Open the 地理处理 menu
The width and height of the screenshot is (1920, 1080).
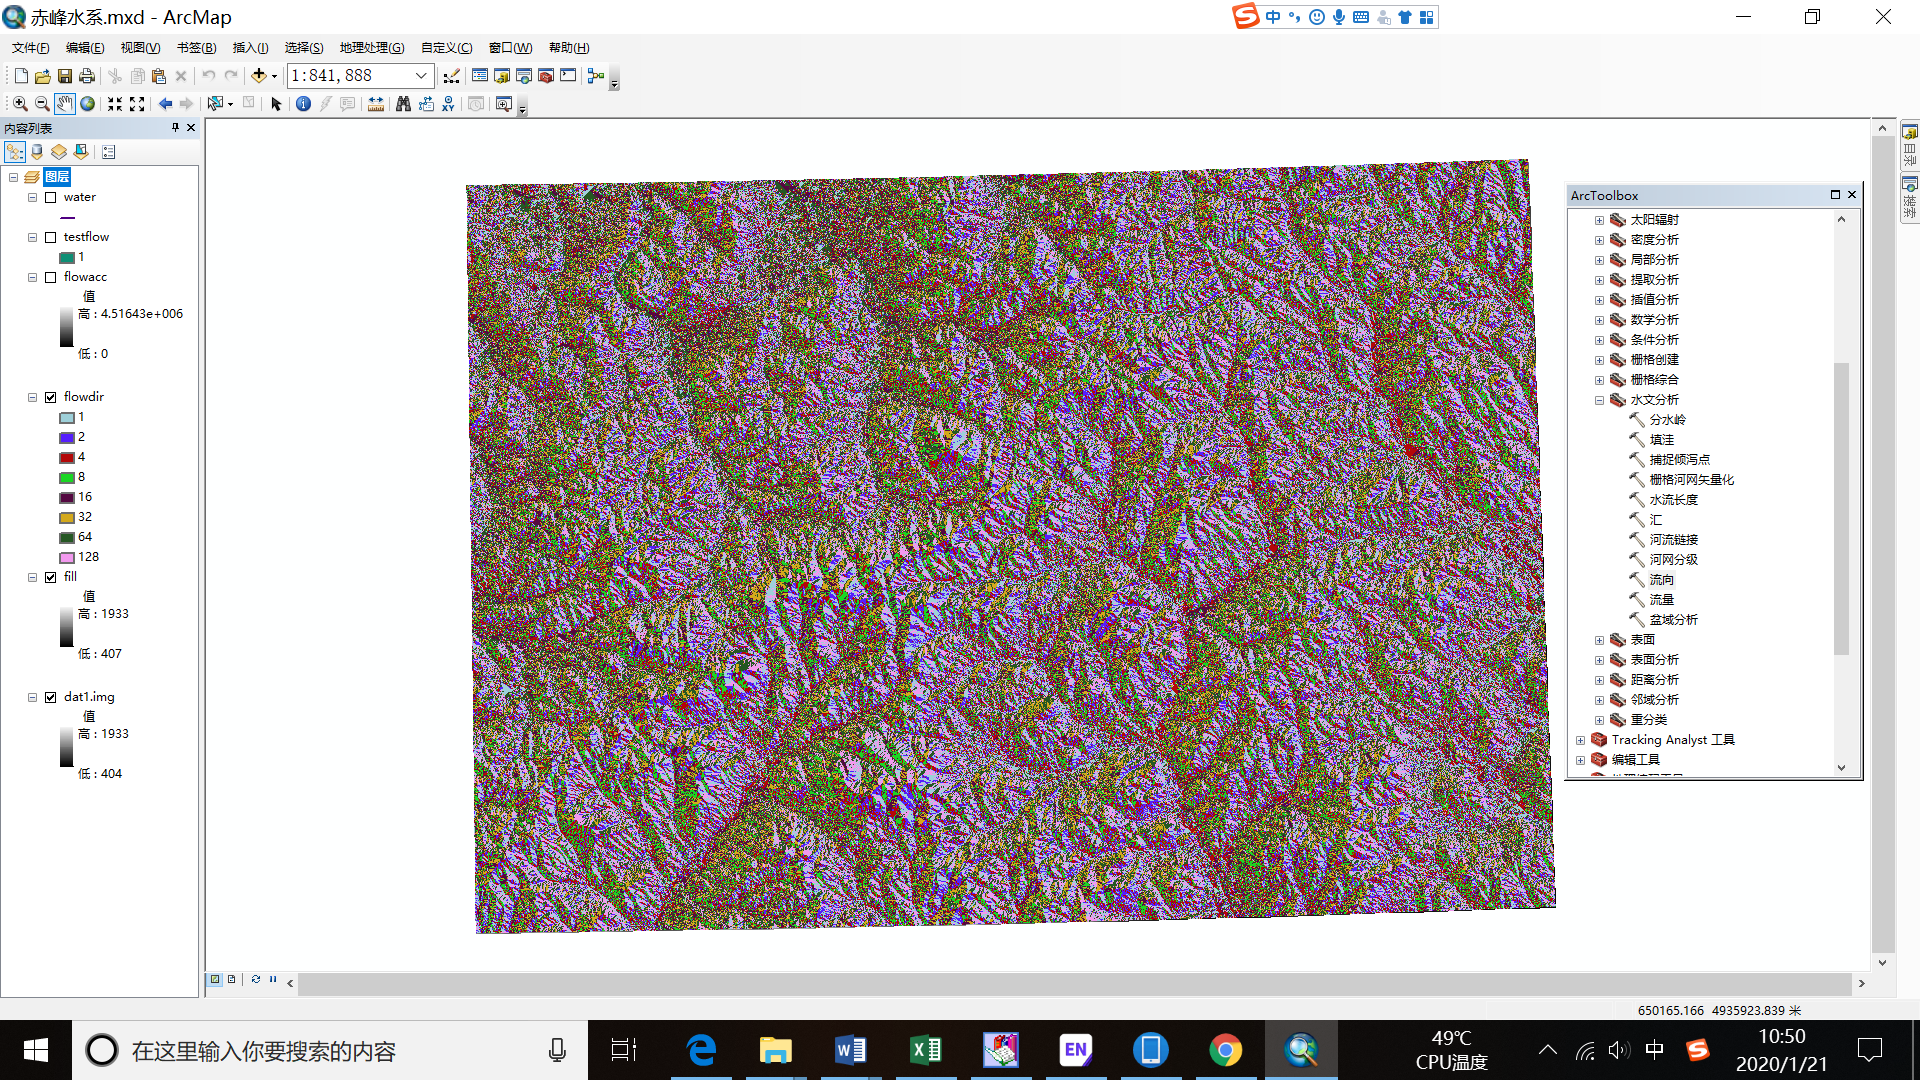coord(370,47)
